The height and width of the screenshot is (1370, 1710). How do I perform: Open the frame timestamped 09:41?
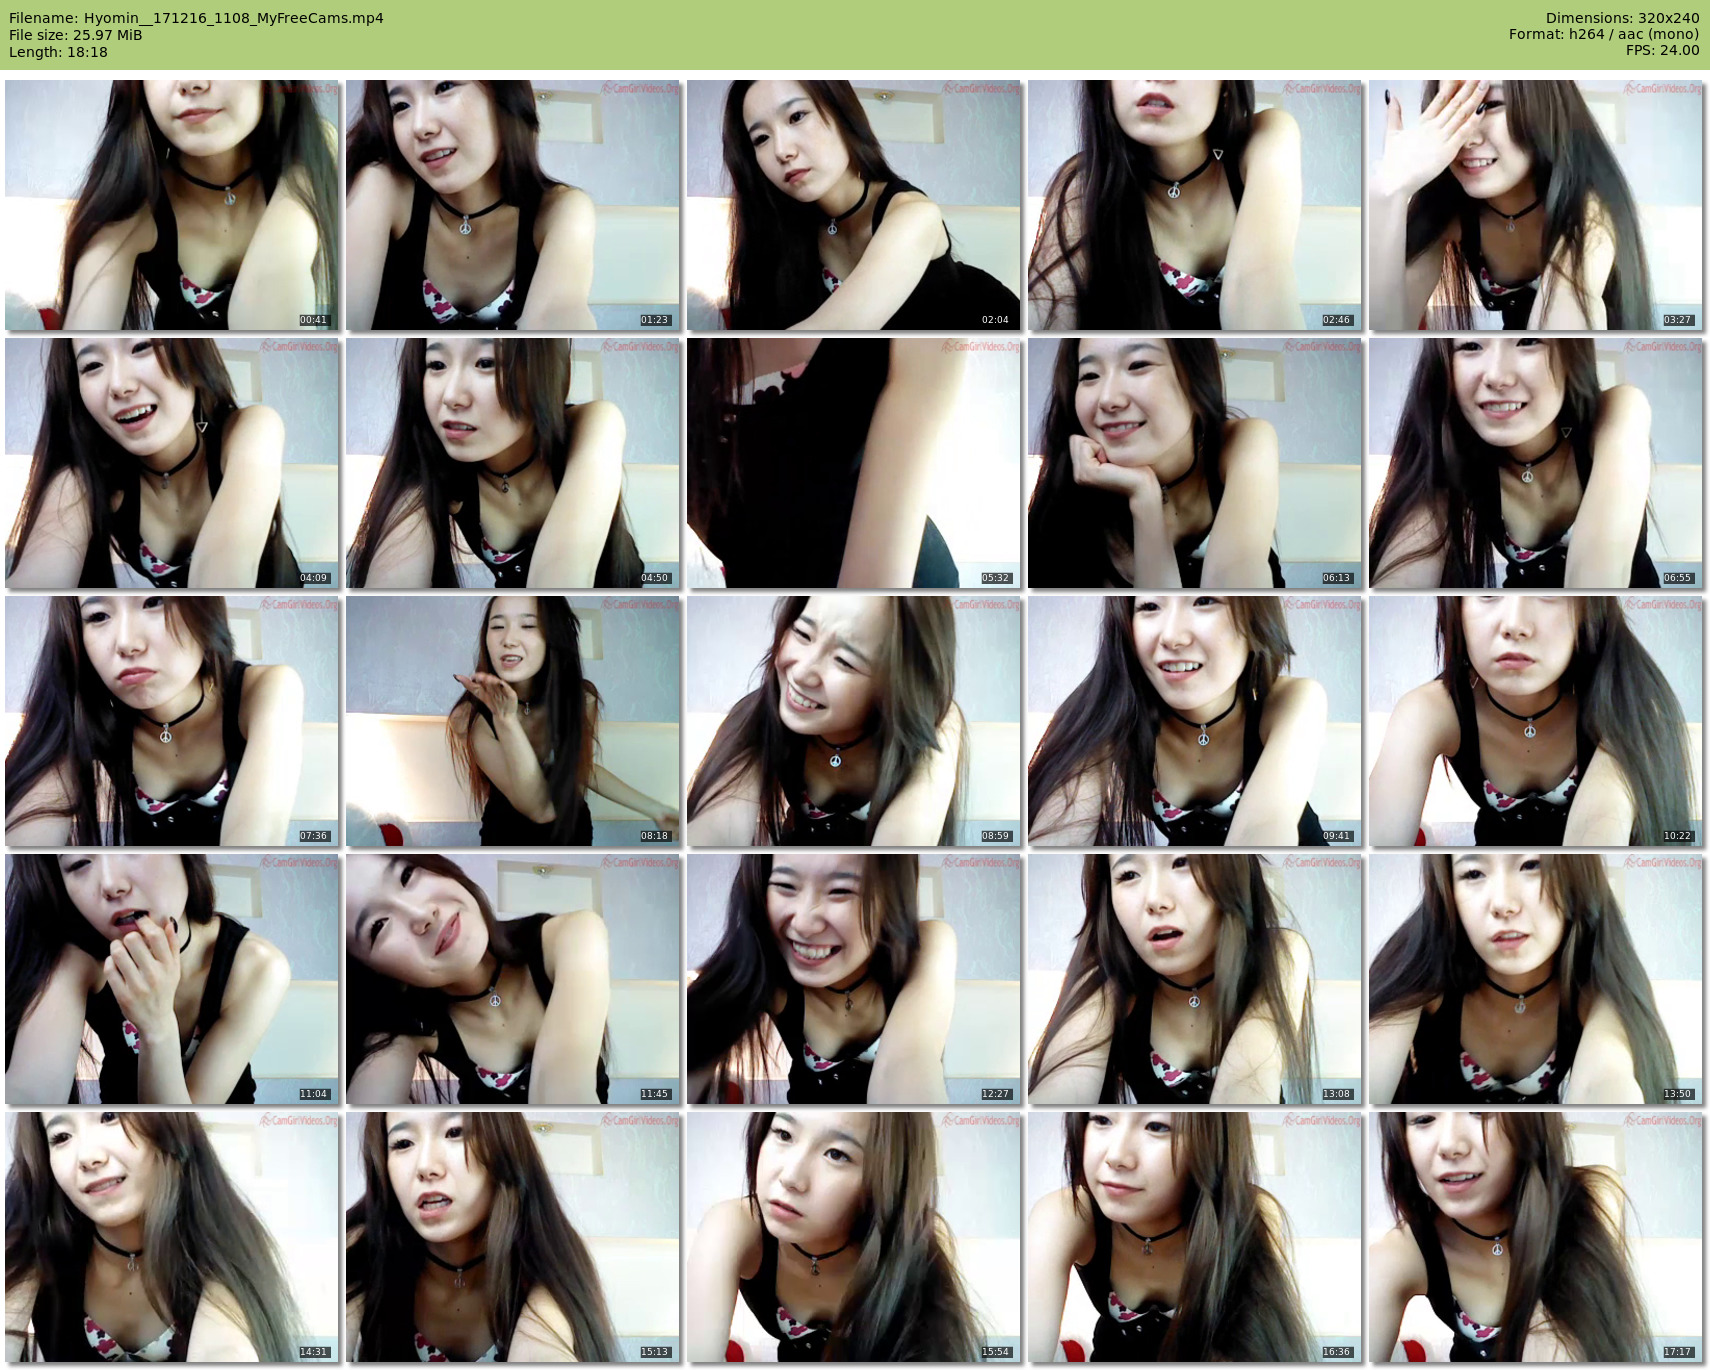pos(1195,721)
